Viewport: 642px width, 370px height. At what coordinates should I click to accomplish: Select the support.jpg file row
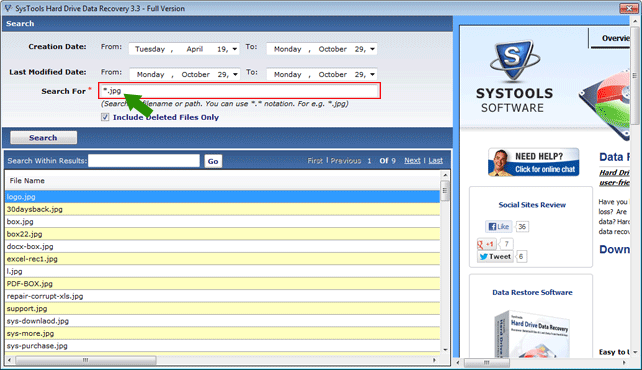click(223, 309)
